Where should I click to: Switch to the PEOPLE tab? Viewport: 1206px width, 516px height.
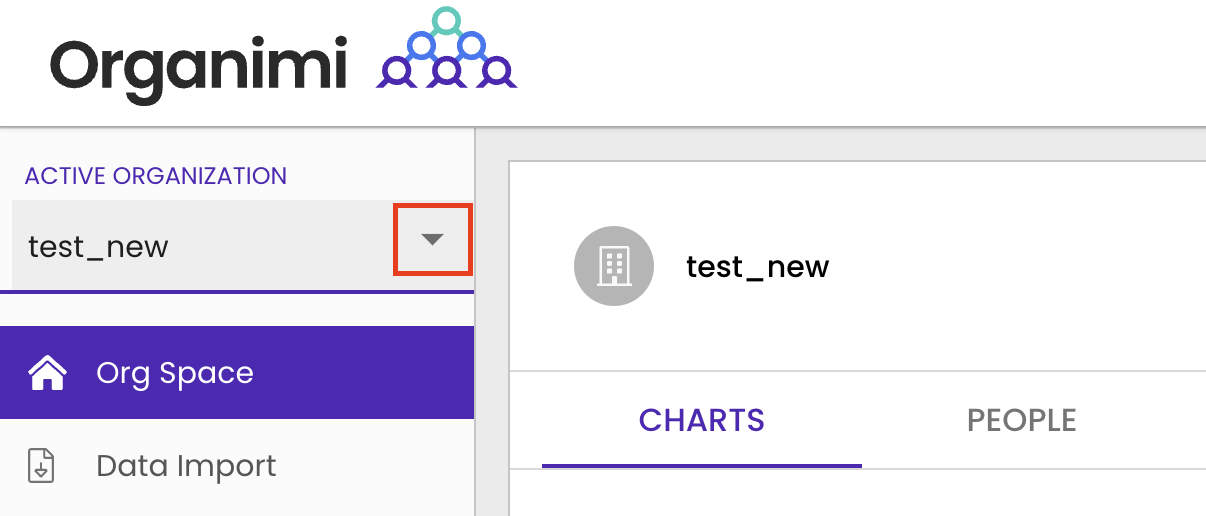coord(1021,420)
